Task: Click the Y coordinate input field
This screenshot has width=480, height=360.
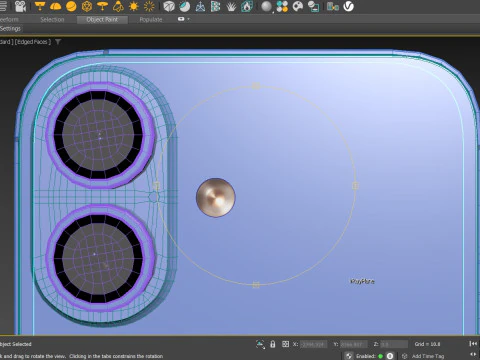Action: pos(354,344)
